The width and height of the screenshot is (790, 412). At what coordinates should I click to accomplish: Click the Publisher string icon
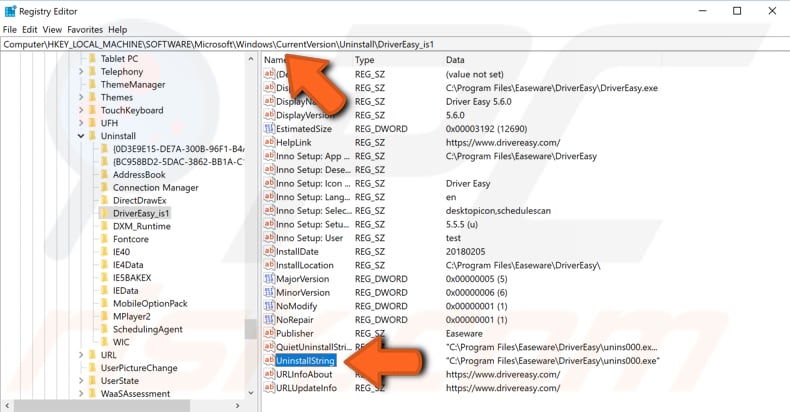pos(269,332)
